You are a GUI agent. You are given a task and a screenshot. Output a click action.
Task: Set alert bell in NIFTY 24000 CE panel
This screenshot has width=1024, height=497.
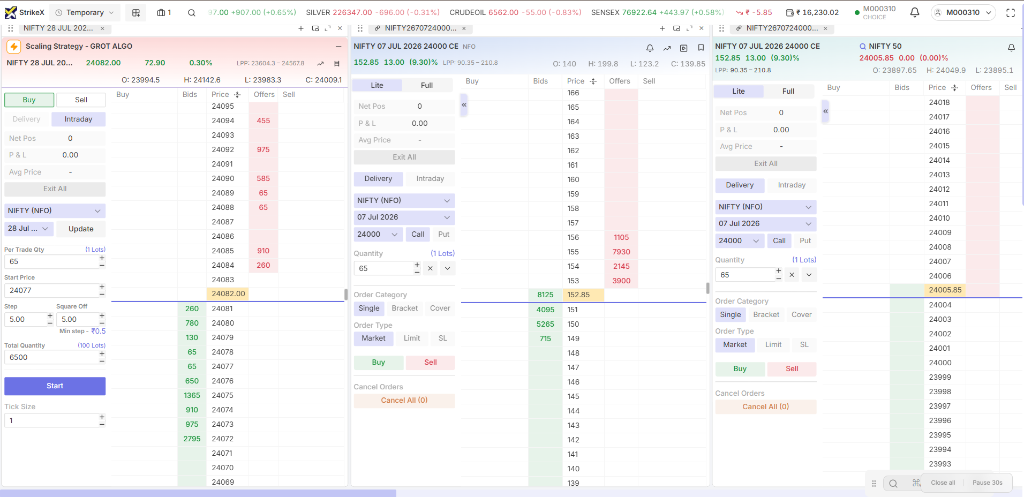coord(650,48)
